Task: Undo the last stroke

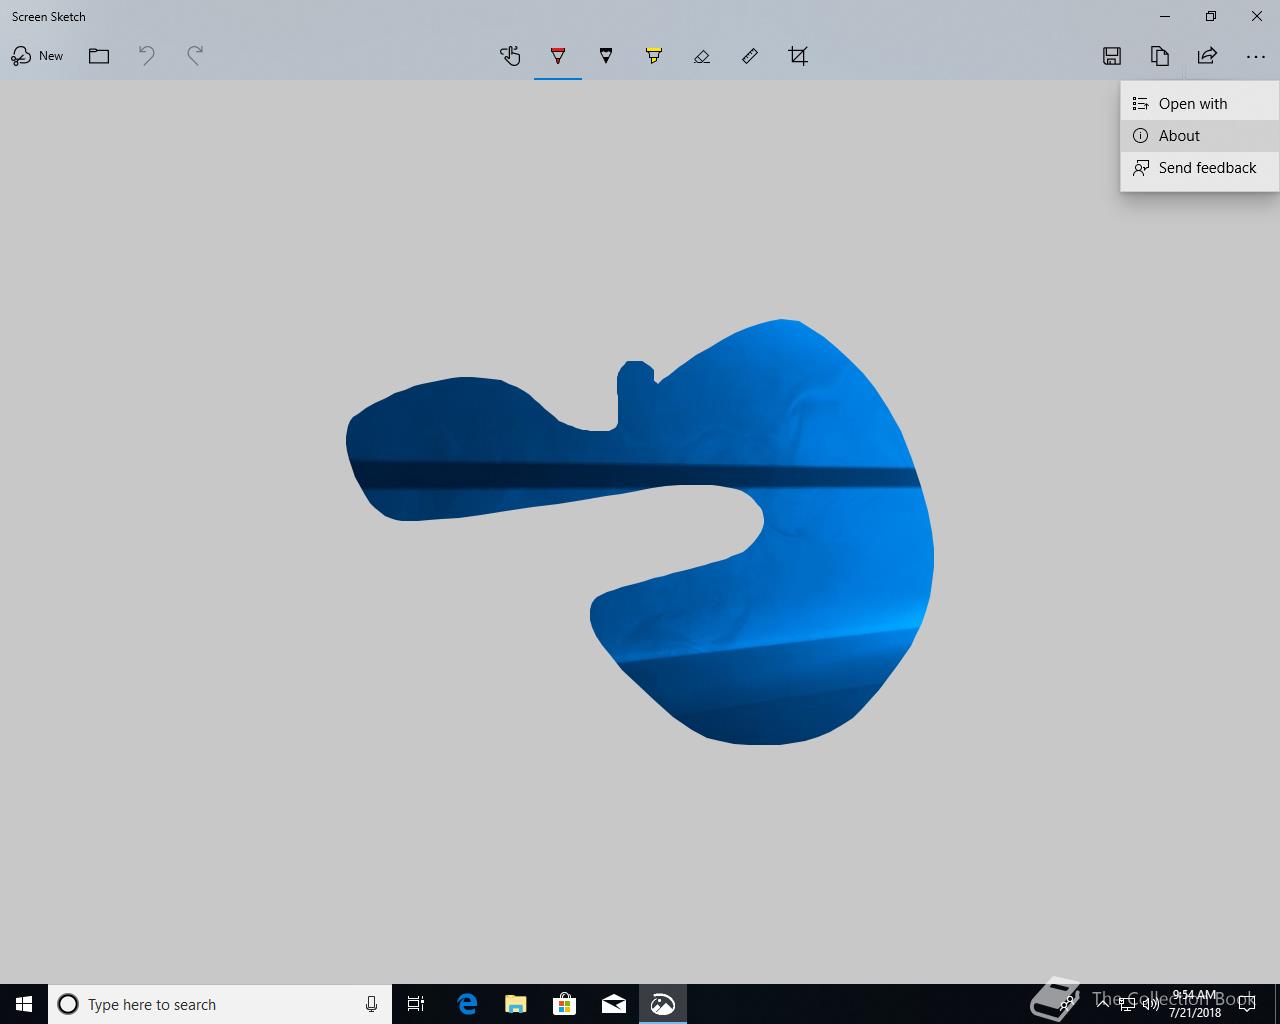Action: click(x=147, y=56)
